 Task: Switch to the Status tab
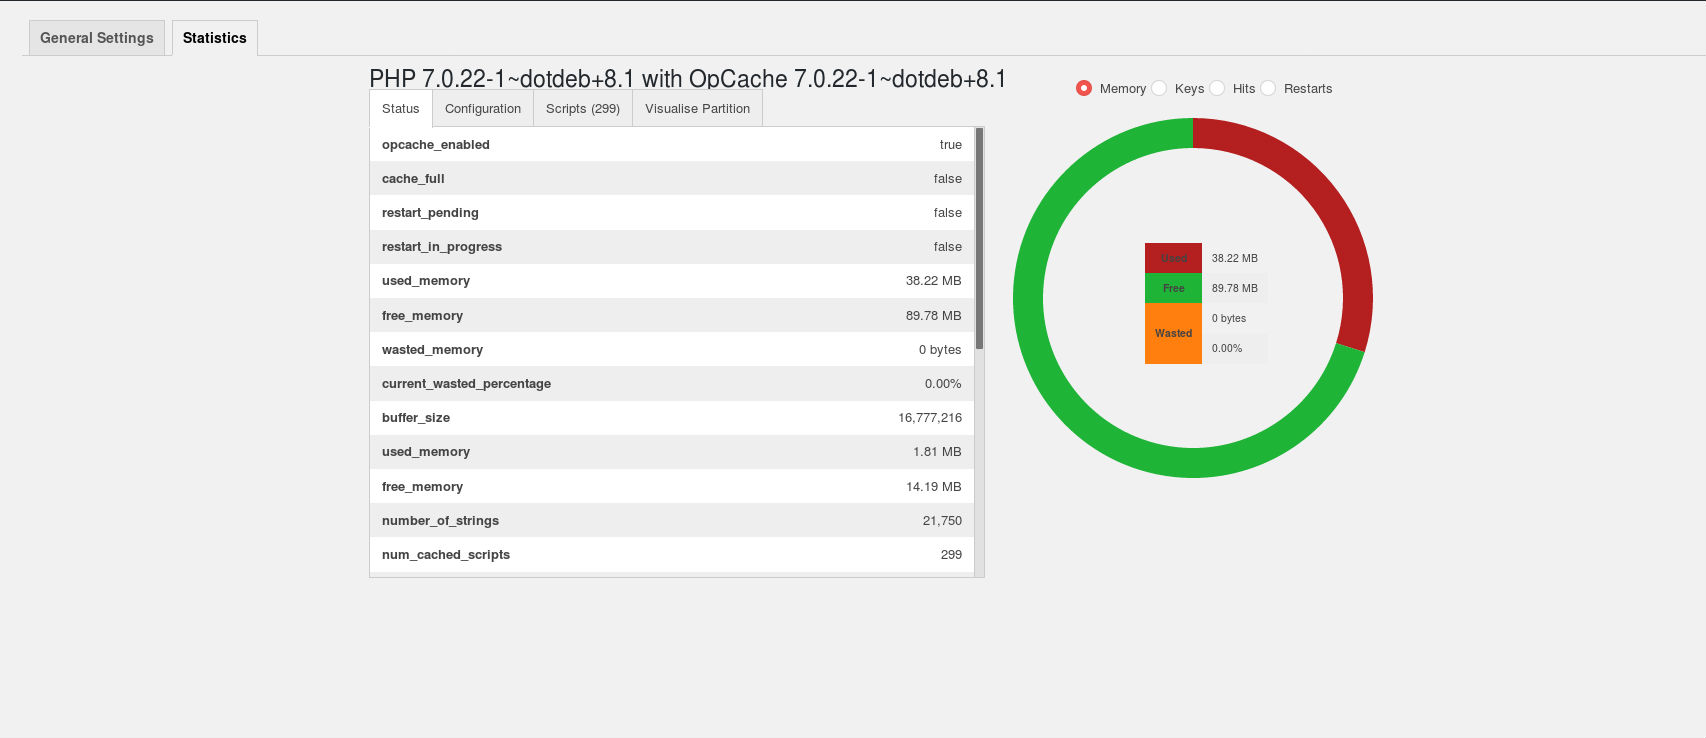click(401, 109)
